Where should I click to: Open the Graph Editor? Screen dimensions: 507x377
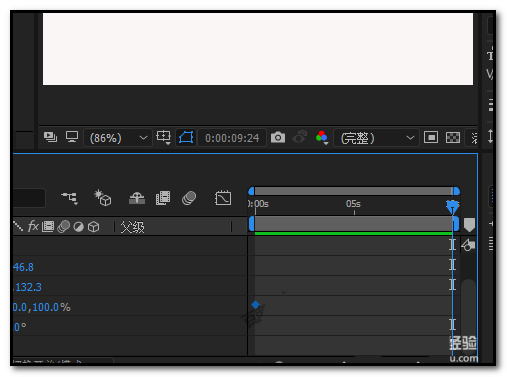coord(223,198)
